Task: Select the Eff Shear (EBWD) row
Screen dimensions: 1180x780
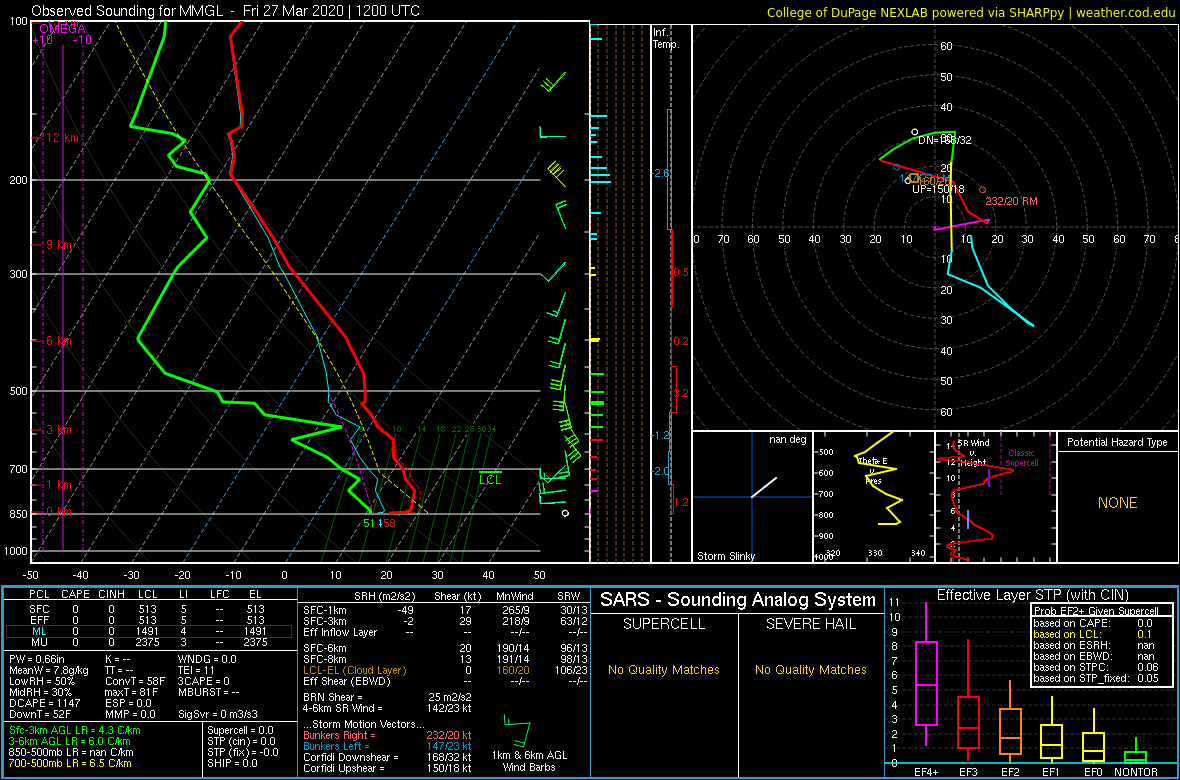Action: pos(446,681)
